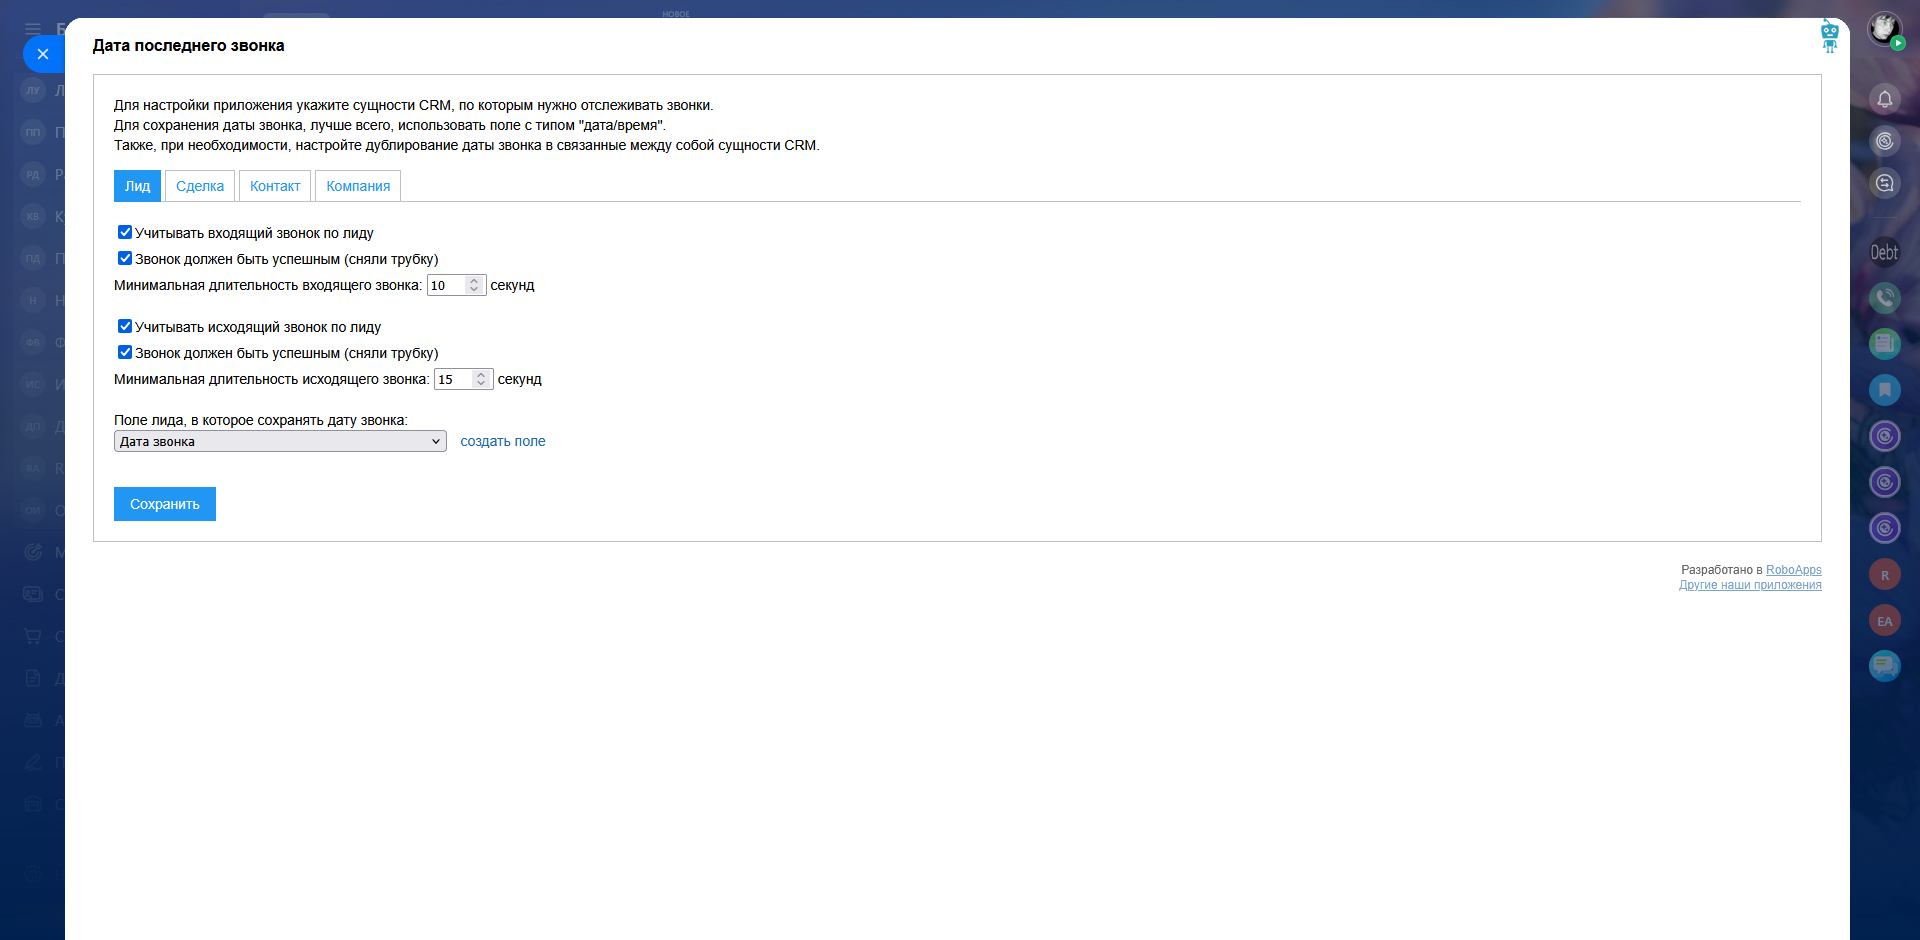Click stepper arrows of outgoing call duration
The height and width of the screenshot is (940, 1920).
481,379
